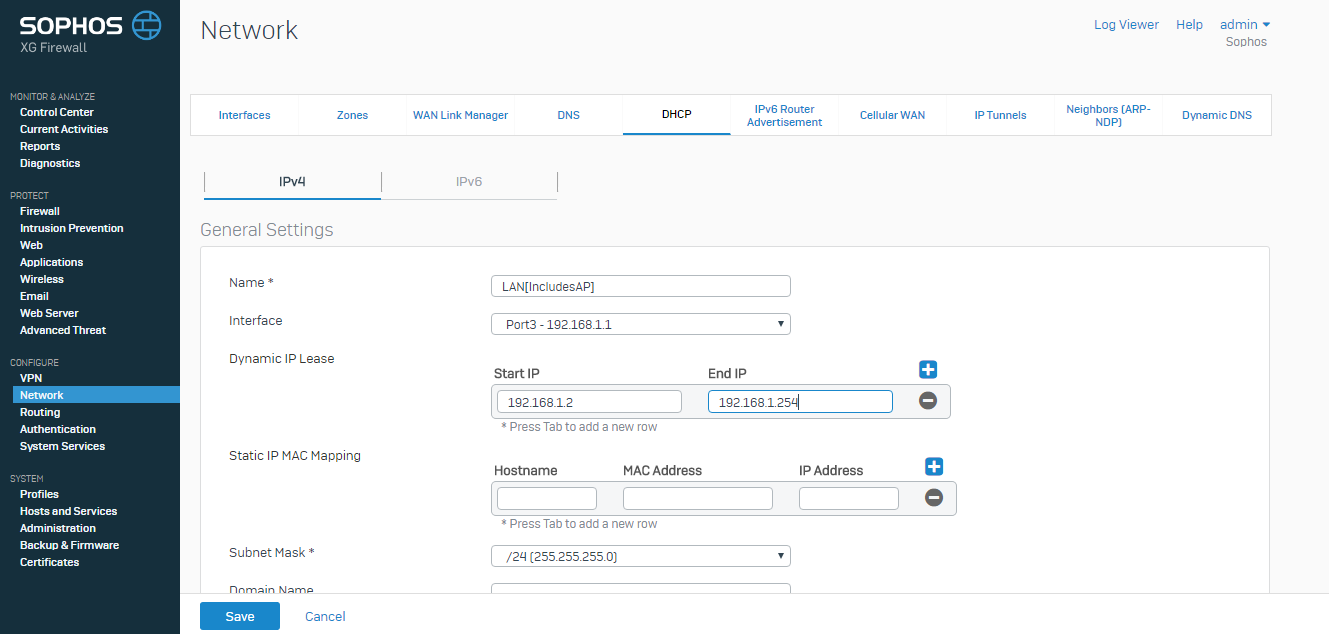
Task: Add a Static IP MAC Mapping row
Action: 933,466
